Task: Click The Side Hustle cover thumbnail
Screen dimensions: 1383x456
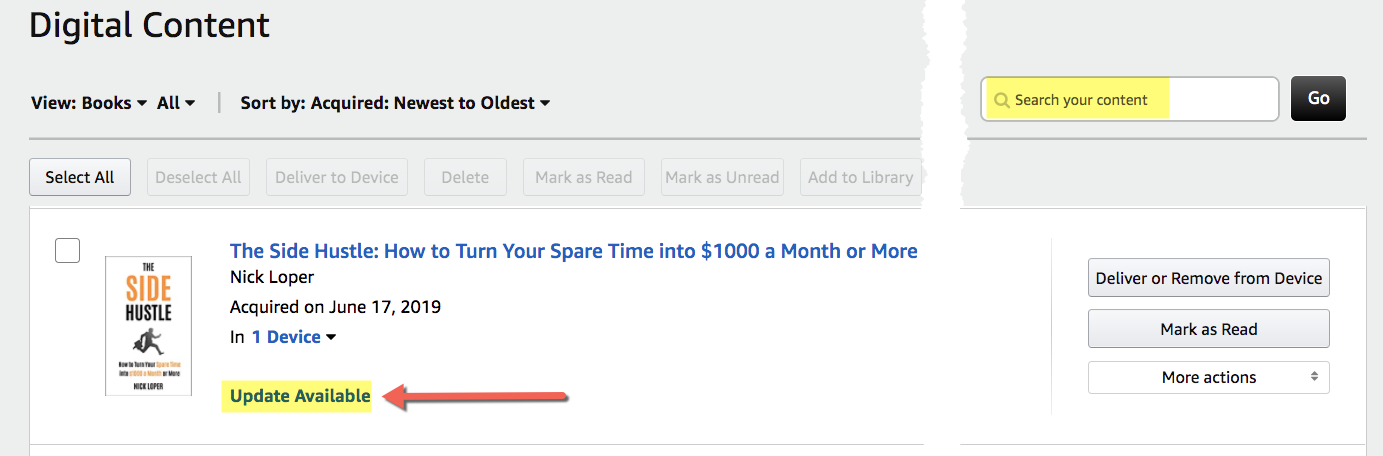Action: coord(148,326)
